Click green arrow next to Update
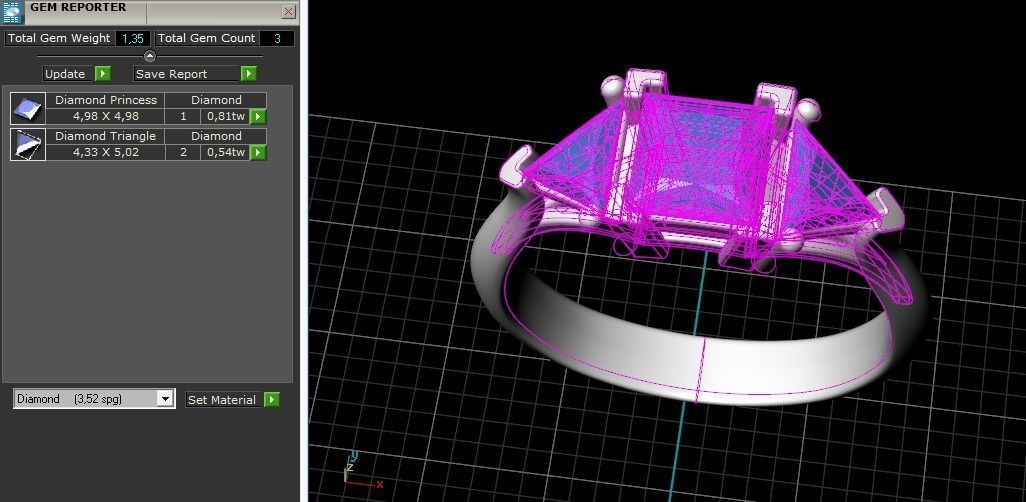The image size is (1026, 502). [103, 74]
